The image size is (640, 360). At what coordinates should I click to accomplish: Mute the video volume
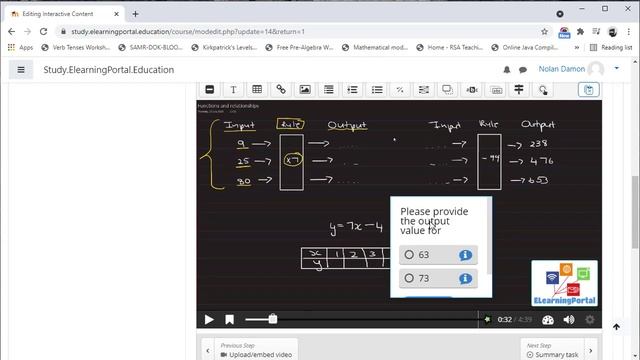click(x=569, y=320)
